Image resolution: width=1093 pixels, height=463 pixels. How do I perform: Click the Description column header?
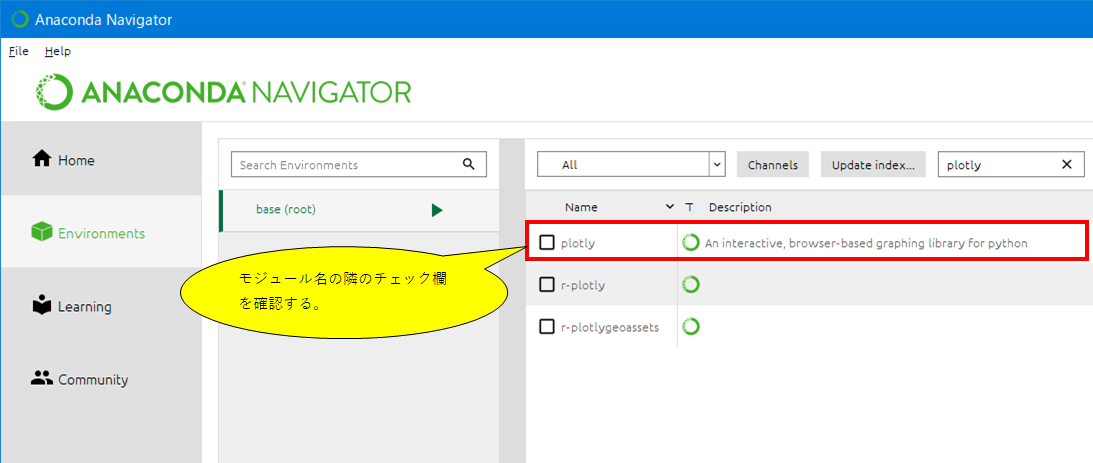(x=740, y=207)
